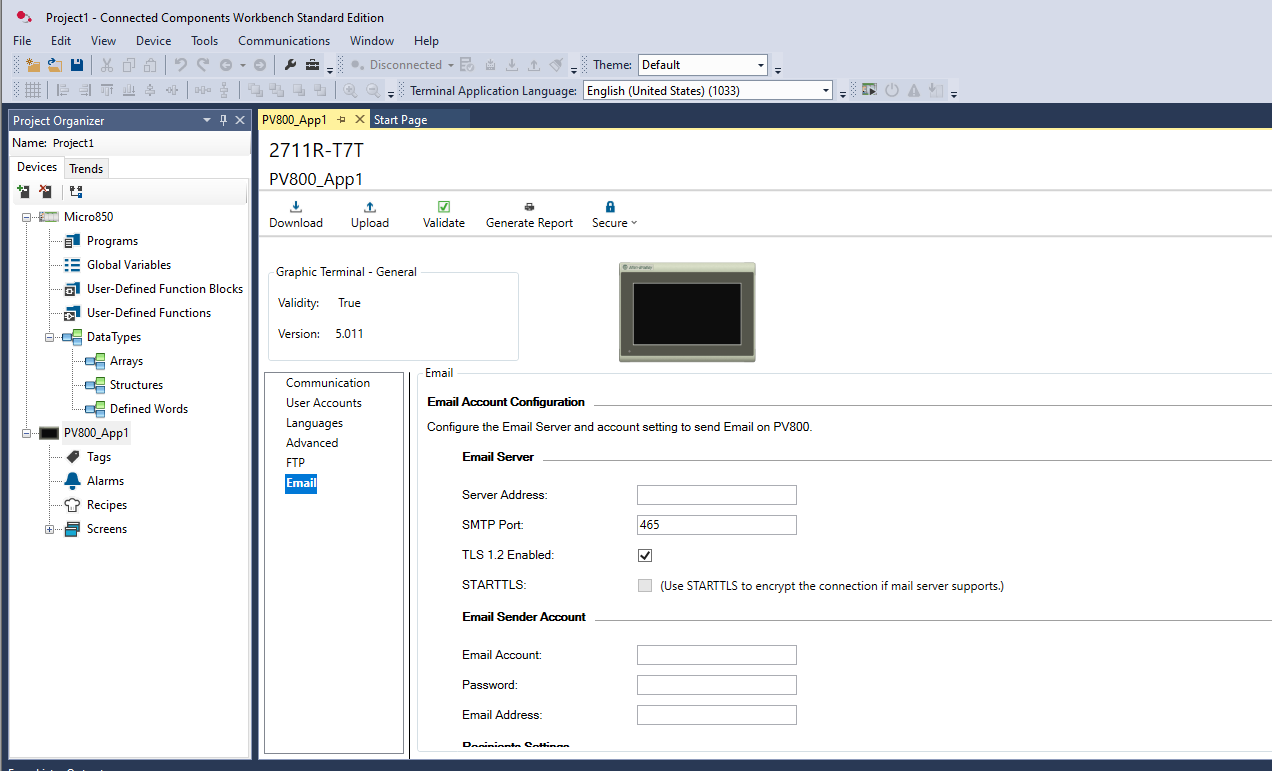Image resolution: width=1272 pixels, height=771 pixels.
Task: Open the Communications menu
Action: [x=284, y=41]
